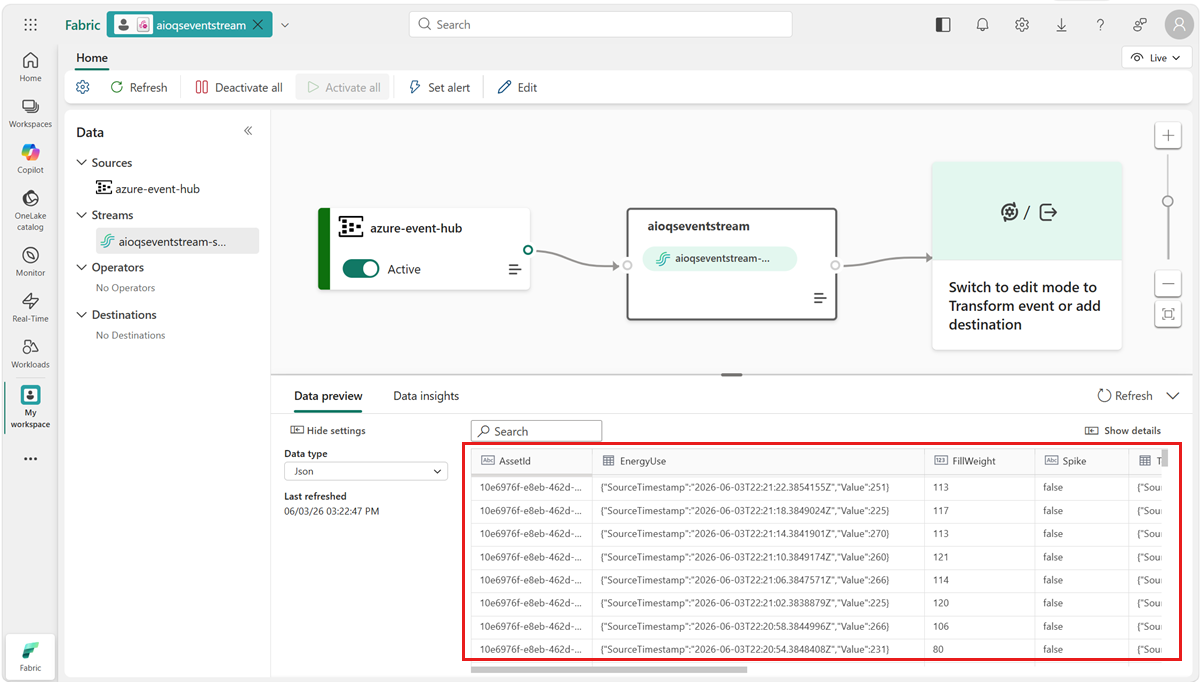Click the aioqseventstream-... stream pill in node
The width and height of the screenshot is (1200, 682).
pos(721,259)
